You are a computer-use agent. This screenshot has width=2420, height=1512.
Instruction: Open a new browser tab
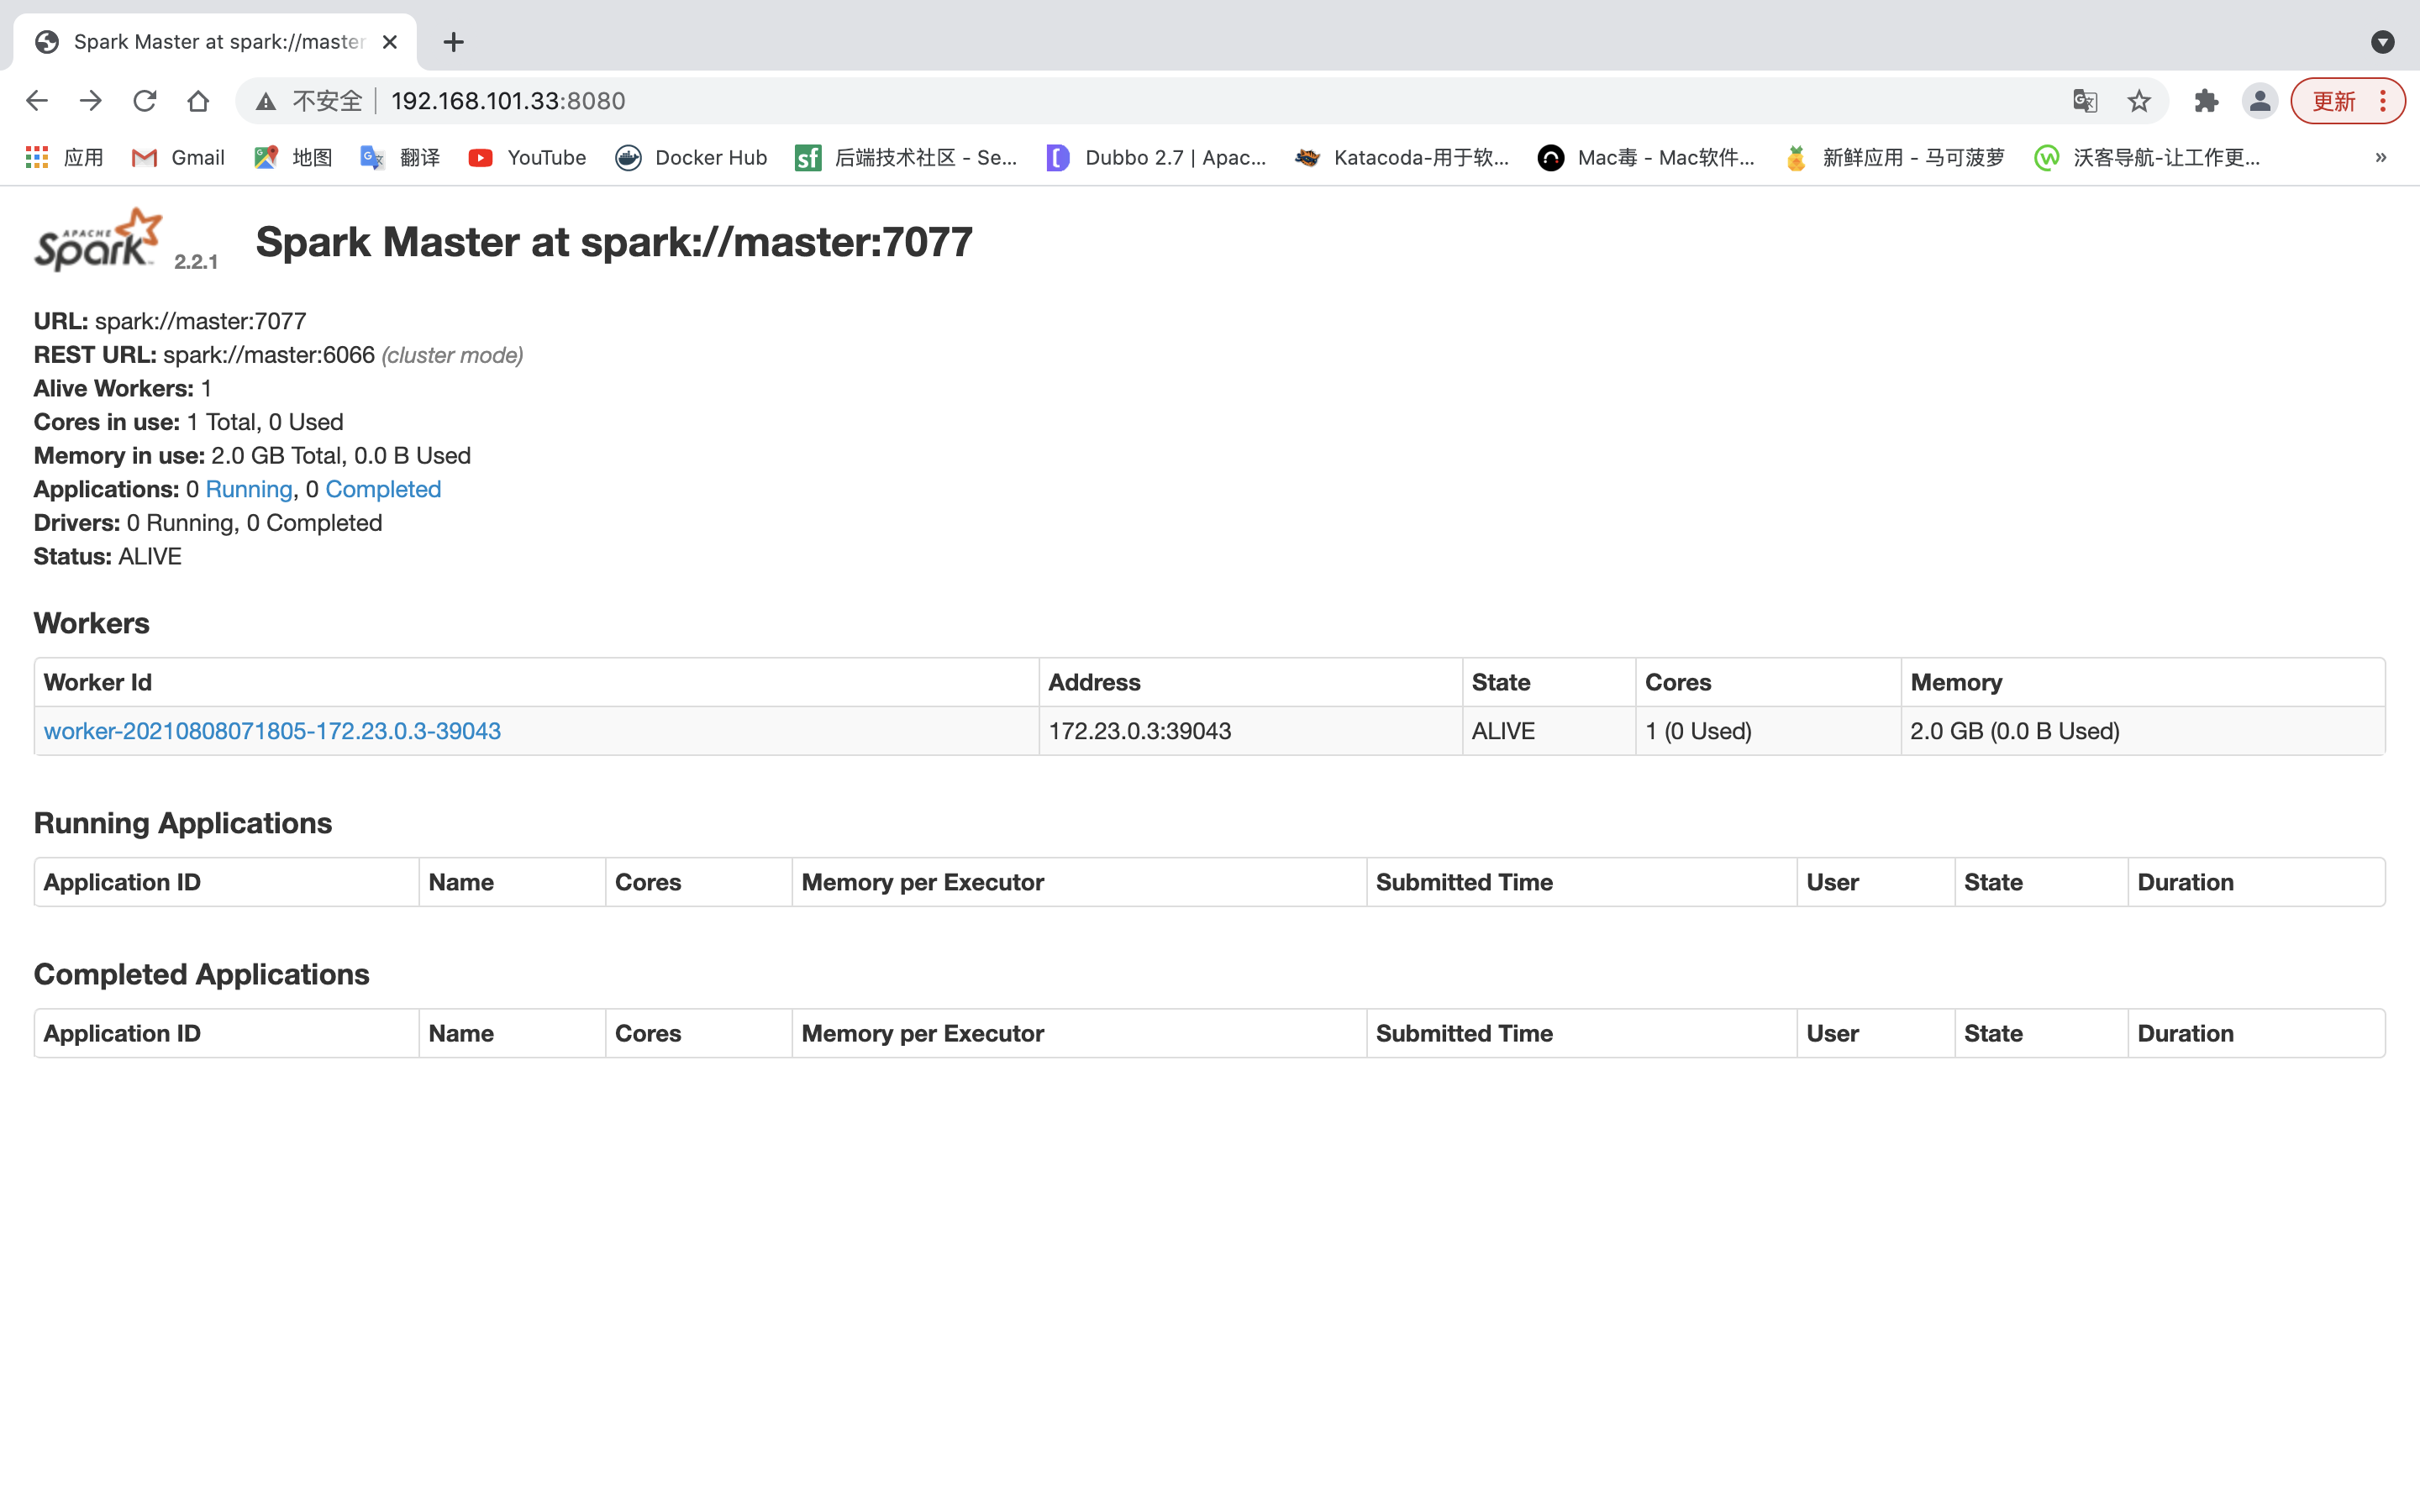click(453, 42)
